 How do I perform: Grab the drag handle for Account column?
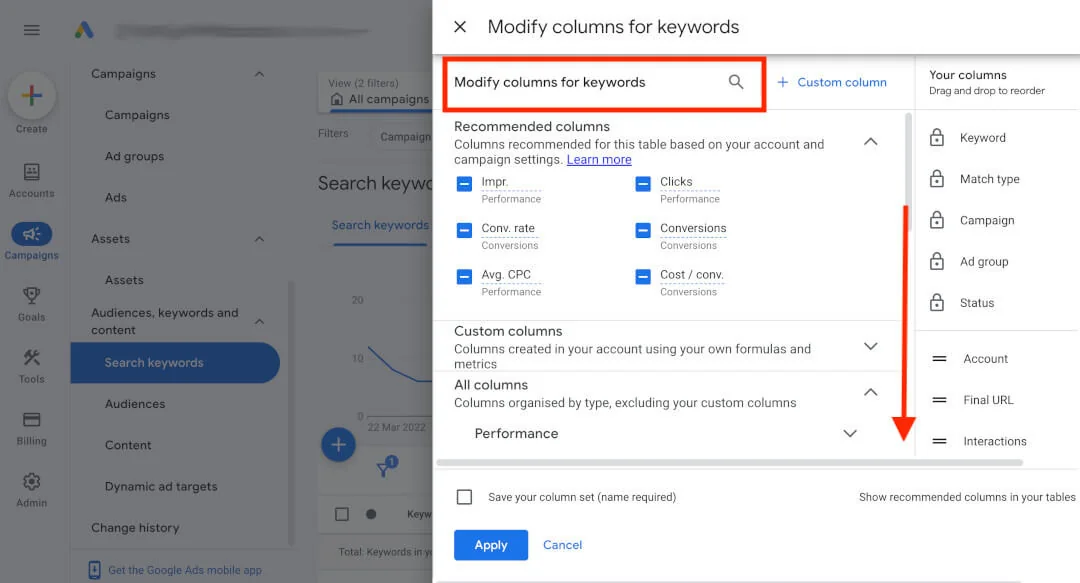[x=939, y=358]
